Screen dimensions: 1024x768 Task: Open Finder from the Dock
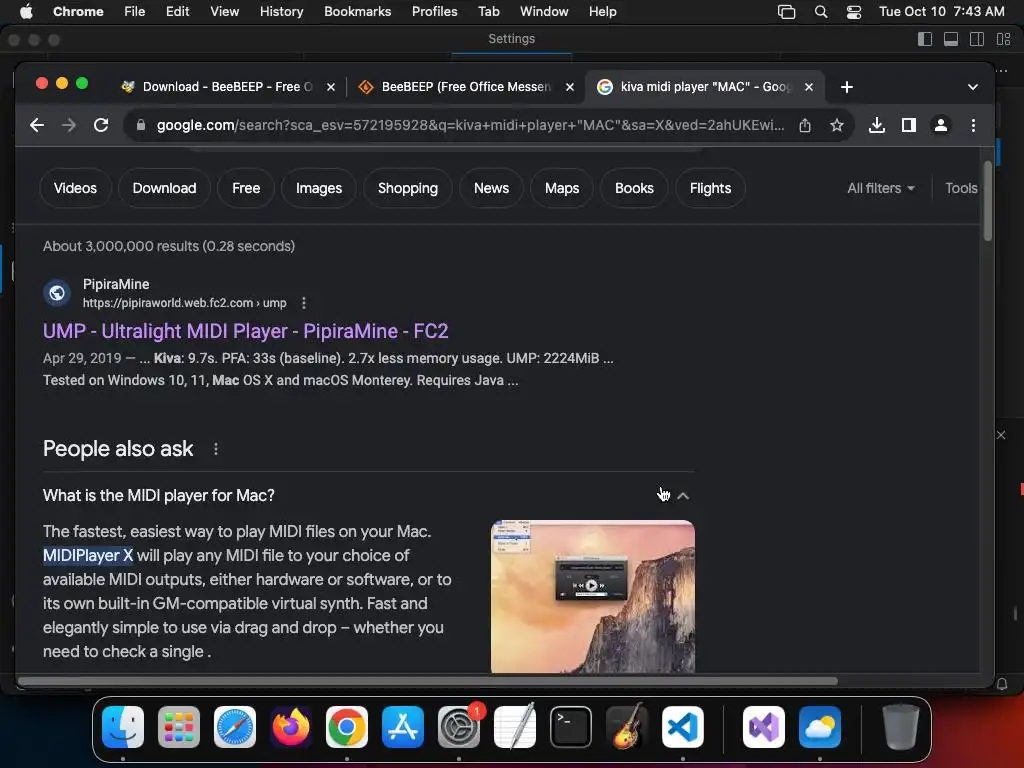(123, 727)
